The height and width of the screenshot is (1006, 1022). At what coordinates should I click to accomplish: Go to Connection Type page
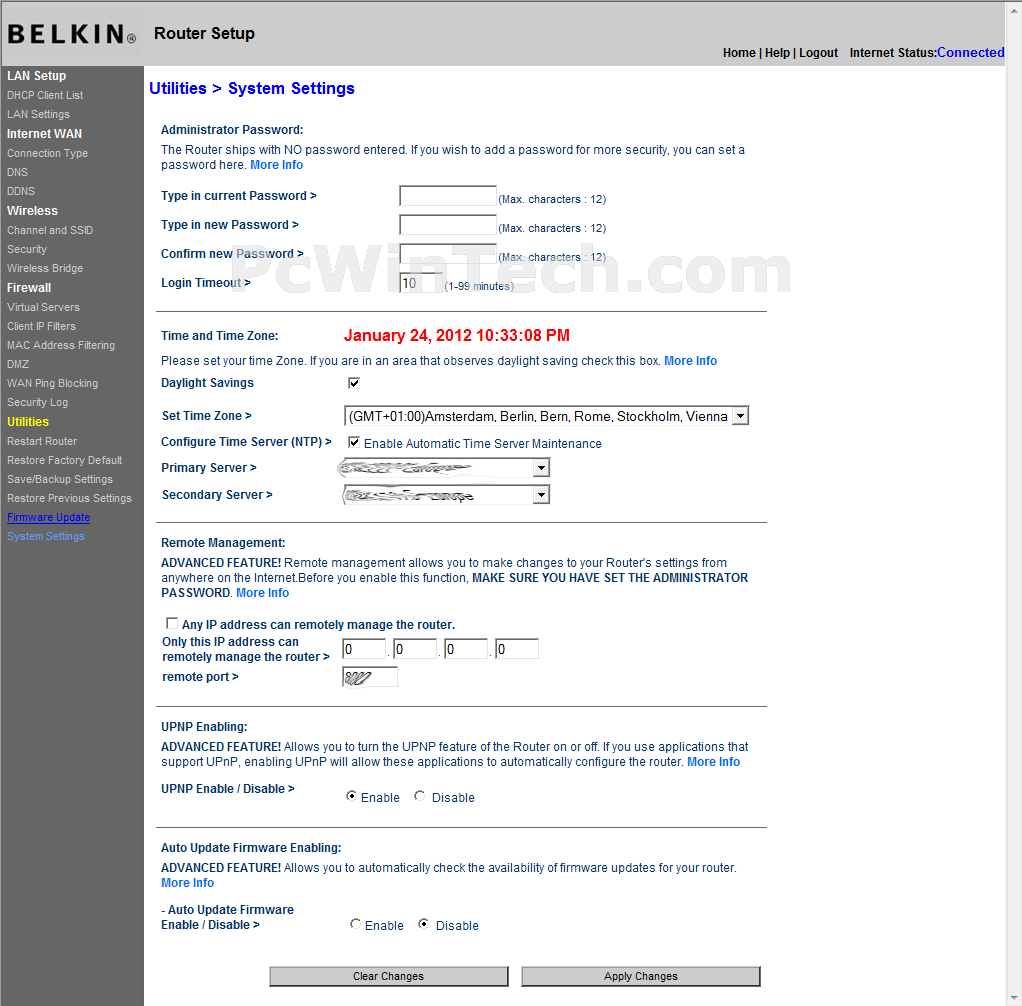point(48,153)
